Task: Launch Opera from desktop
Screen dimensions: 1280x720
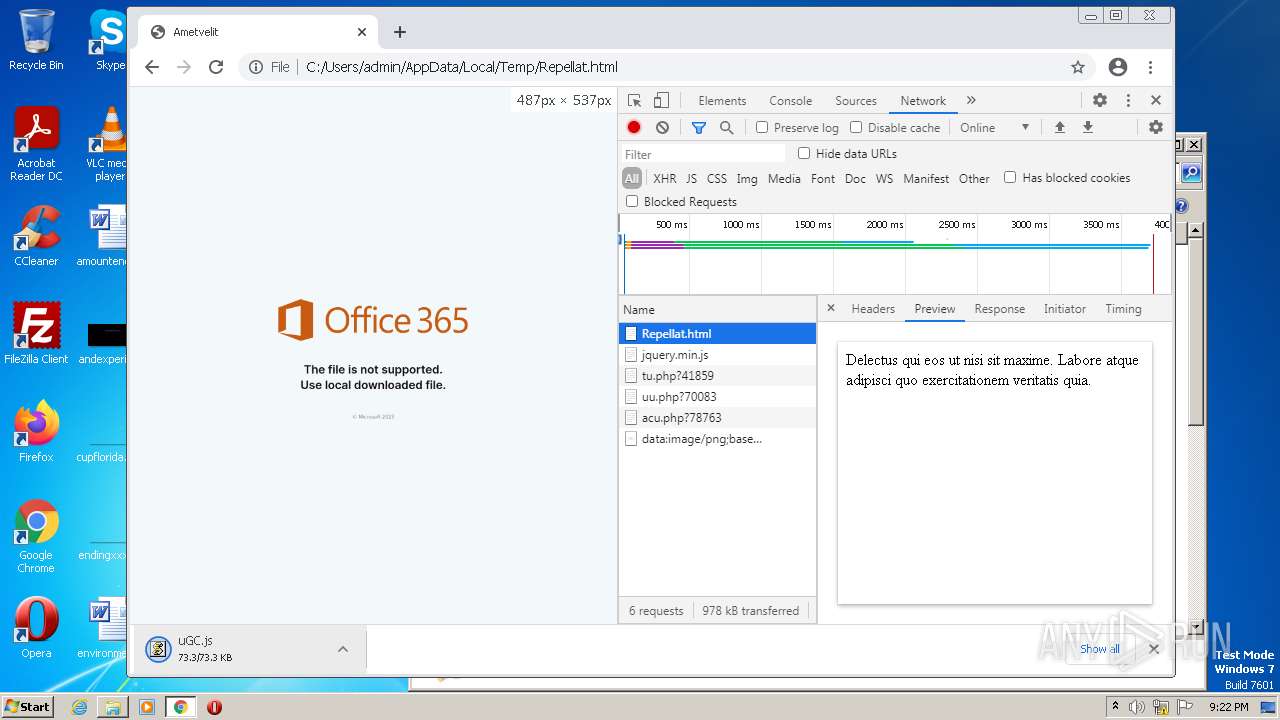Action: pyautogui.click(x=36, y=628)
